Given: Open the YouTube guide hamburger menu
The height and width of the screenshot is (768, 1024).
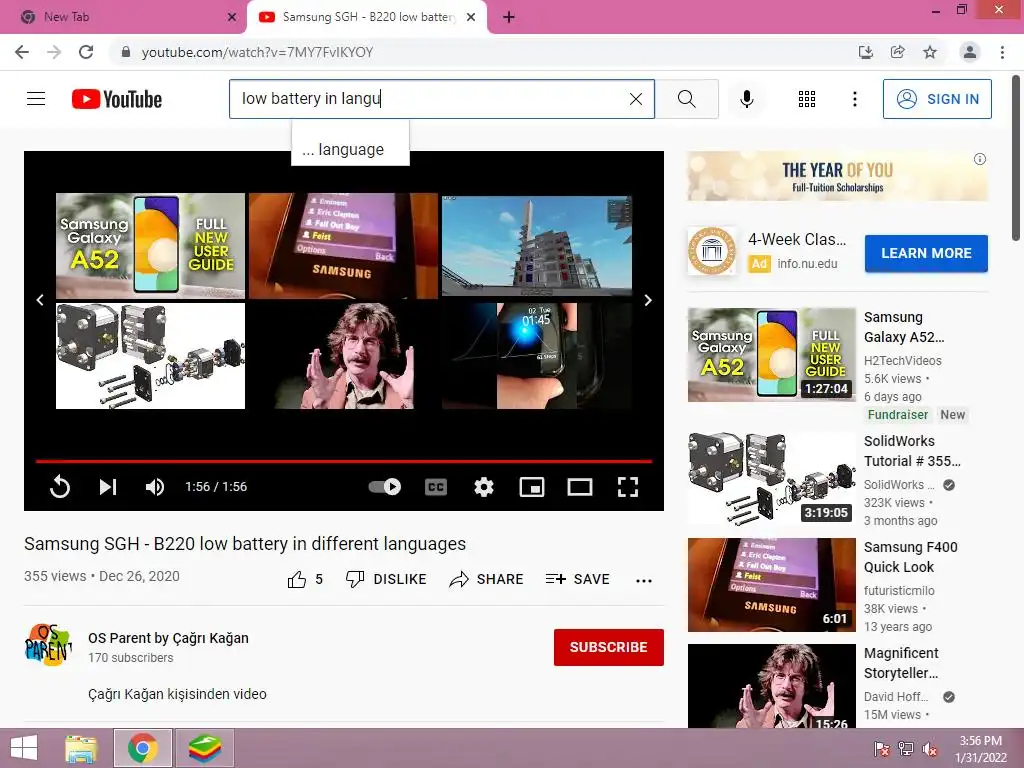Looking at the screenshot, I should (36, 99).
